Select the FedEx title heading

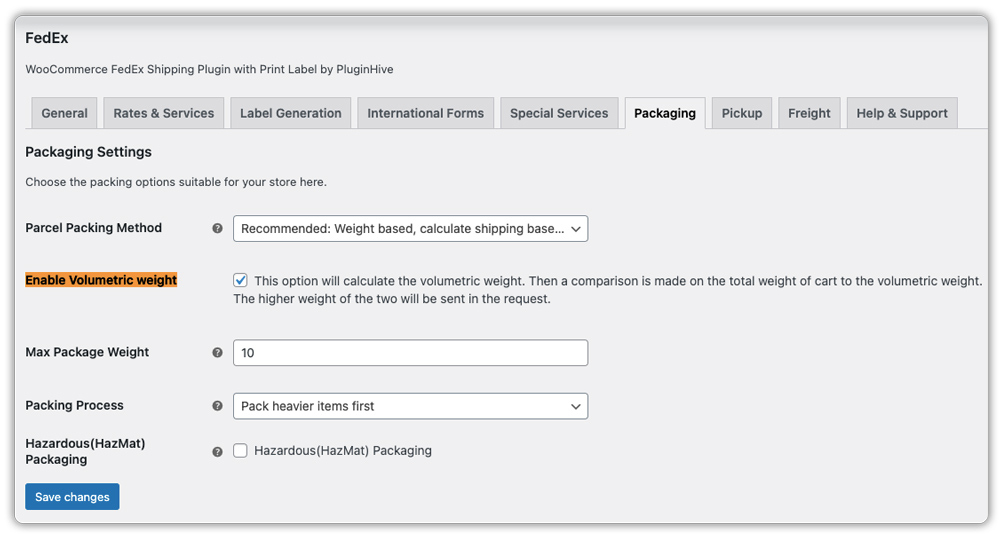tap(47, 38)
